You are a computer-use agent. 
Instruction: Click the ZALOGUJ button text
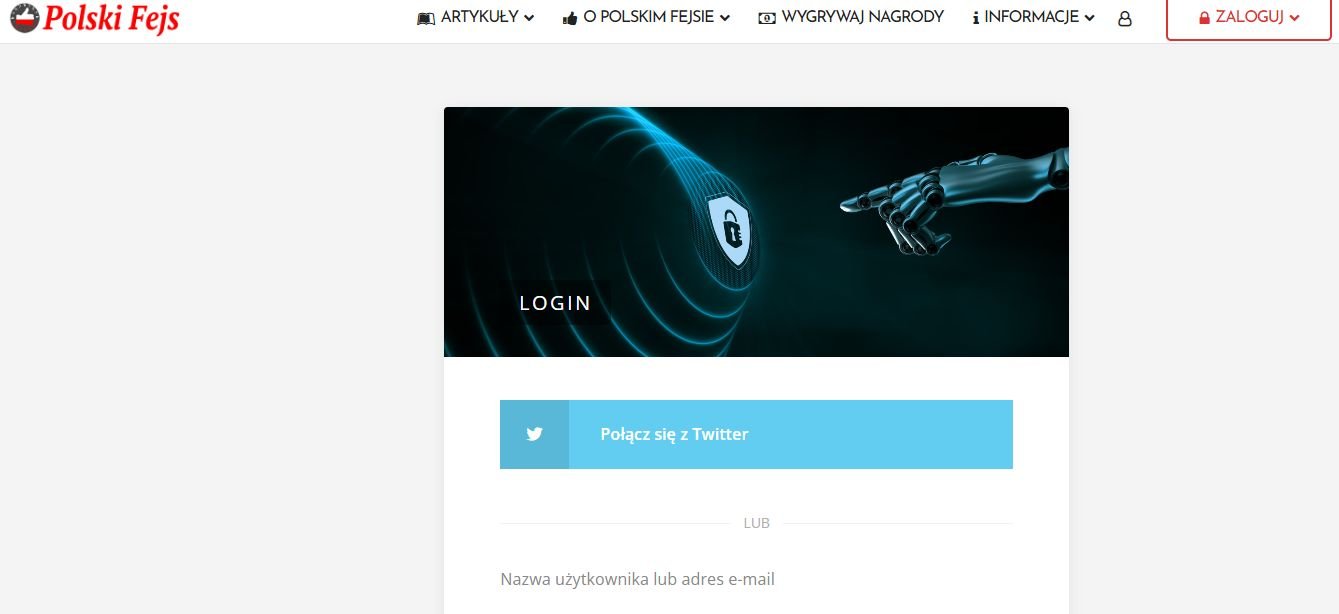coord(1249,17)
